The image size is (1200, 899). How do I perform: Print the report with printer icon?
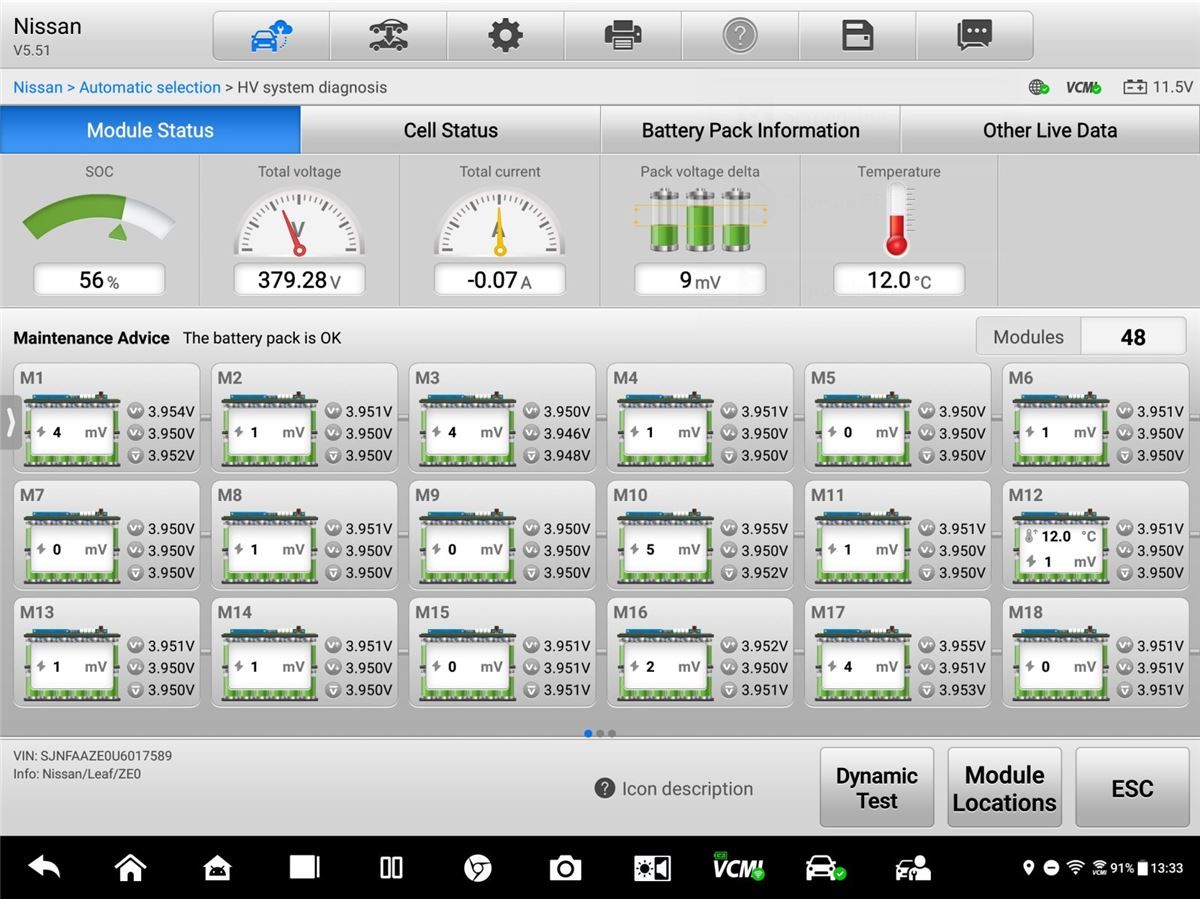(x=623, y=37)
